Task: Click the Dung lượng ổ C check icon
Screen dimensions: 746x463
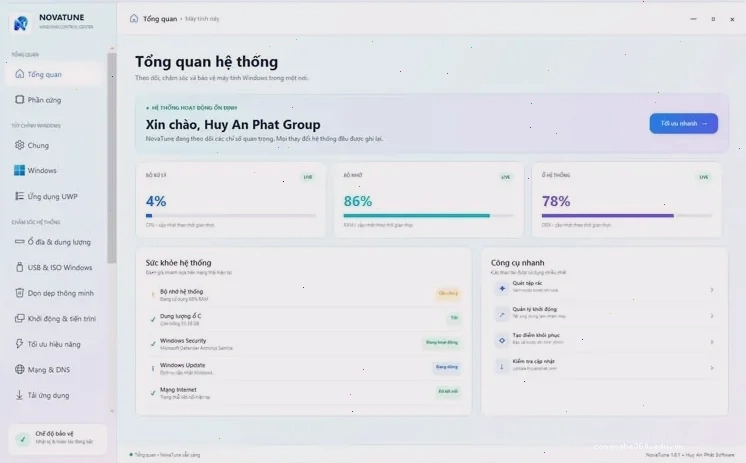Action: click(153, 319)
